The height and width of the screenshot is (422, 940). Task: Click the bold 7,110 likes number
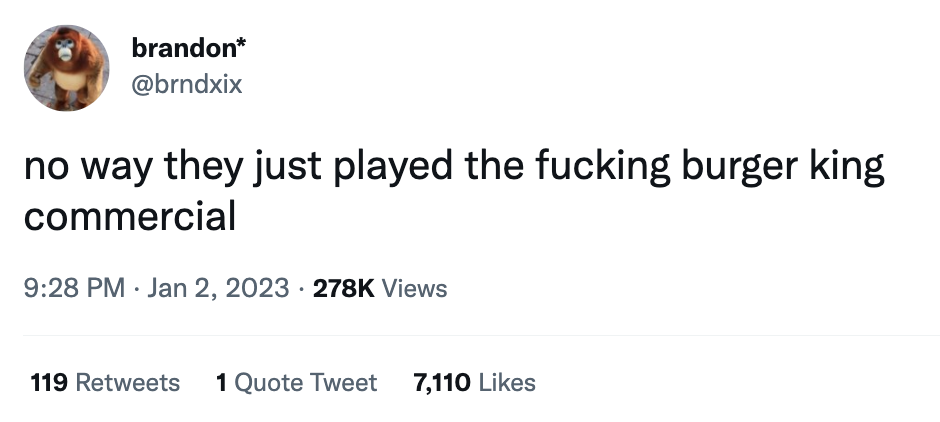tap(442, 382)
